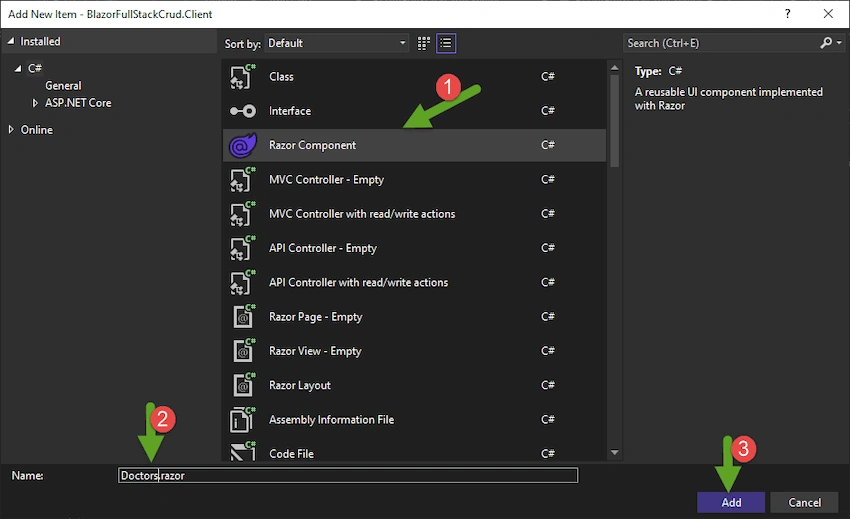The height and width of the screenshot is (519, 850).
Task: Click the Cancel button
Action: point(804,502)
